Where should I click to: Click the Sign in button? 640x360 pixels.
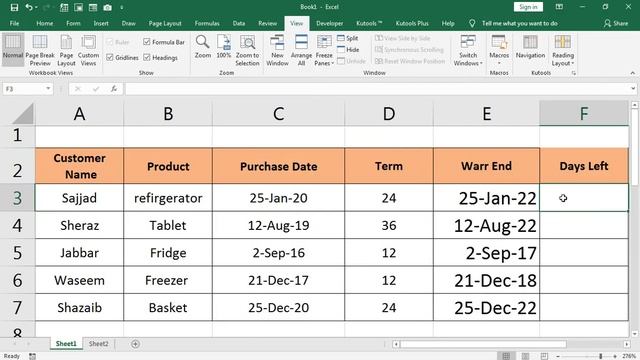528,7
